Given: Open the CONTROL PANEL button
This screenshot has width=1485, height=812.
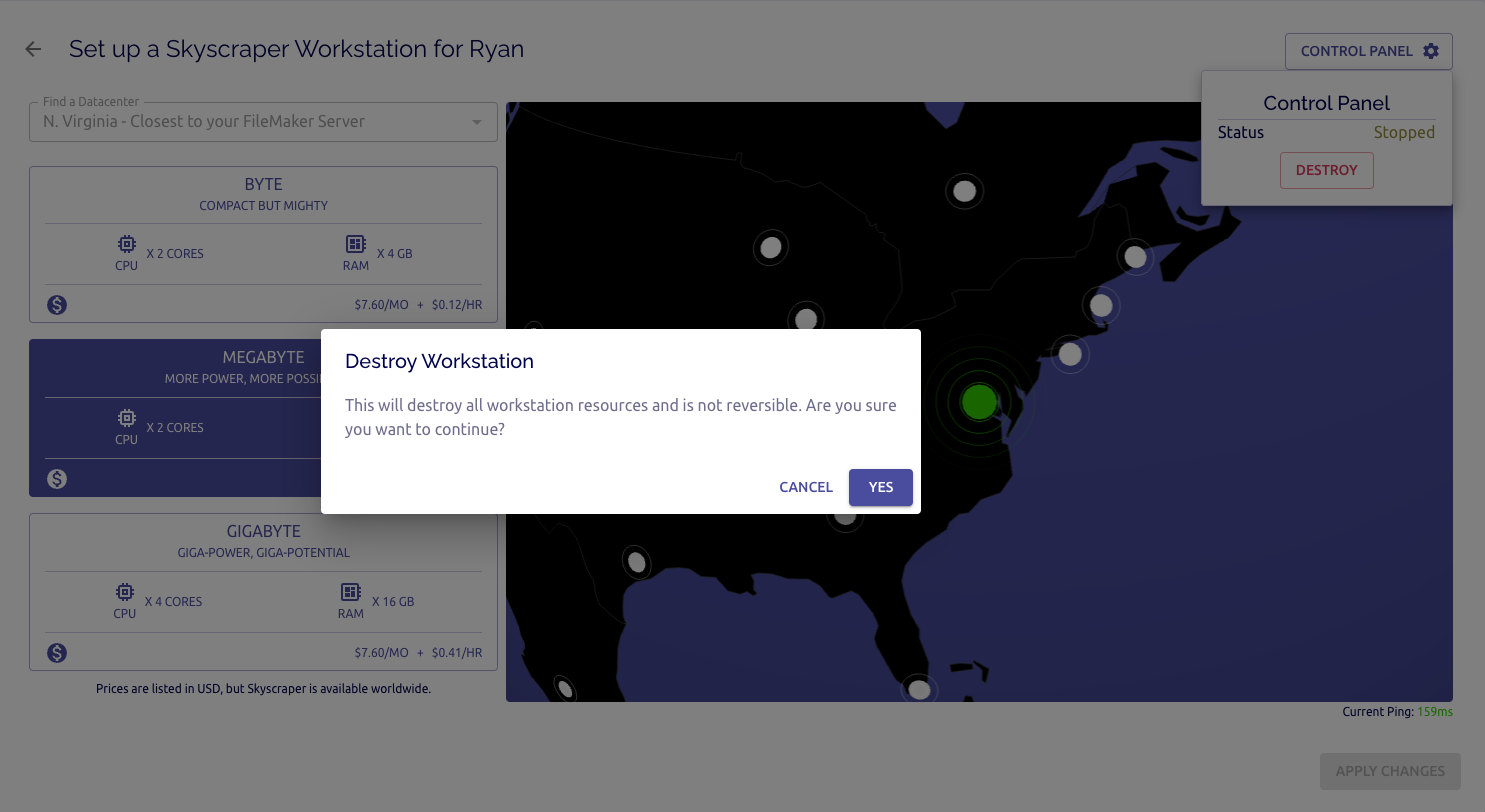Looking at the screenshot, I should (x=1369, y=51).
